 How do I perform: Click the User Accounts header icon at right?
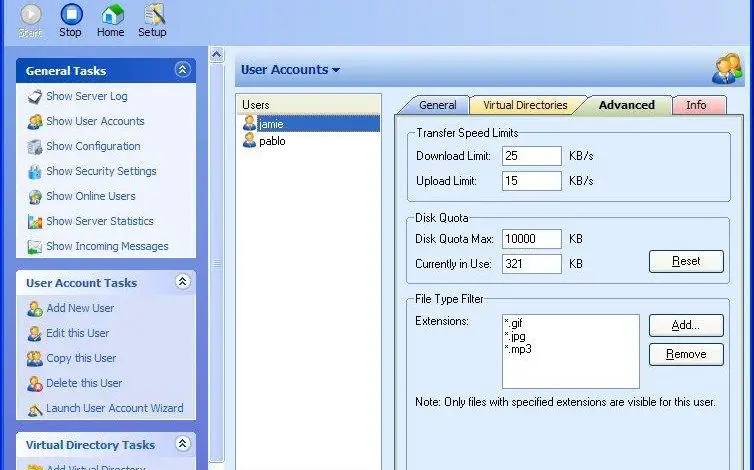point(727,69)
